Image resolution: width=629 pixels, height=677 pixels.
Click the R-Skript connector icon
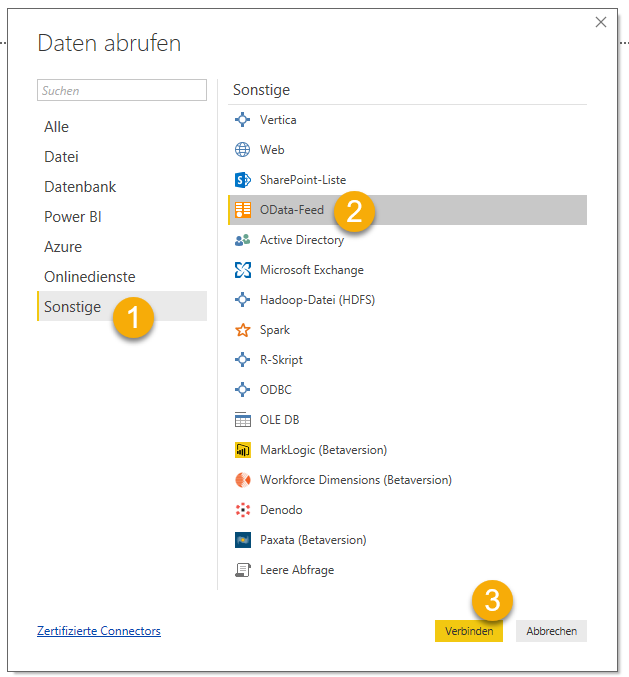(x=242, y=360)
